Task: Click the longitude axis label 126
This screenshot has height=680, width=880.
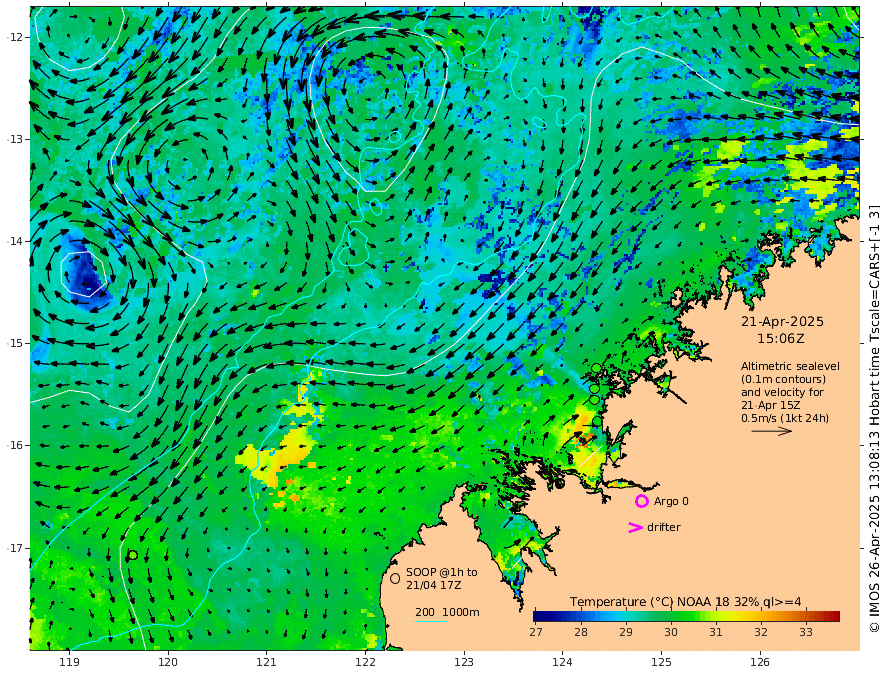Action: click(760, 662)
